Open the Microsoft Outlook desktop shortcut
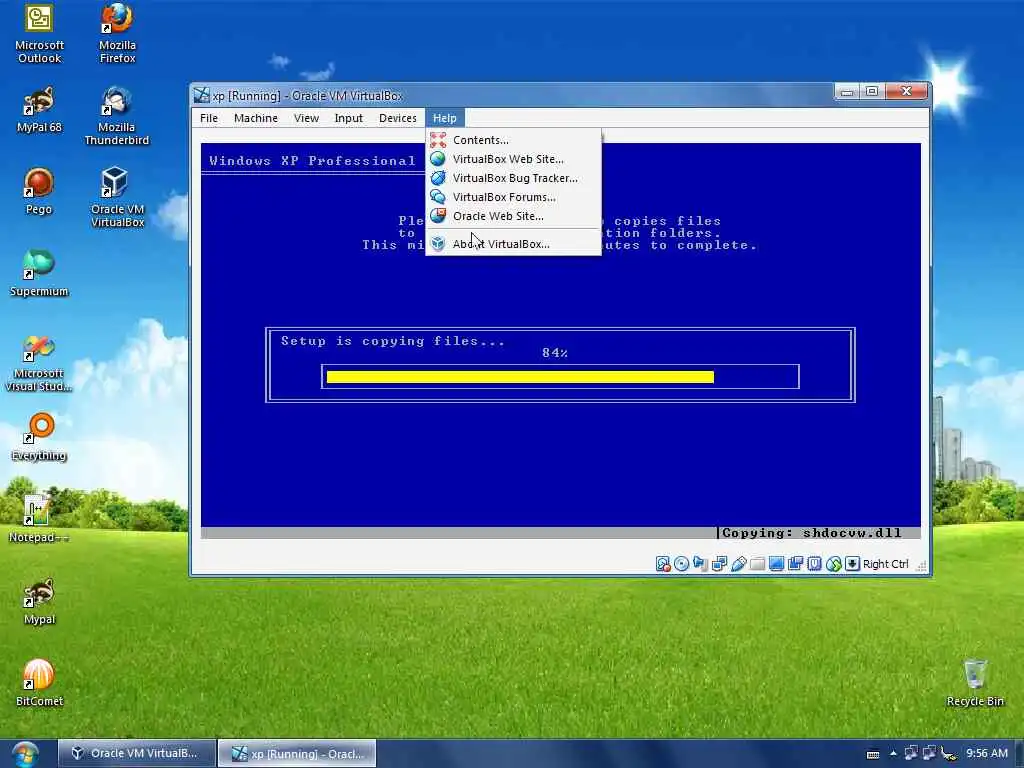The height and width of the screenshot is (768, 1024). coord(39,33)
